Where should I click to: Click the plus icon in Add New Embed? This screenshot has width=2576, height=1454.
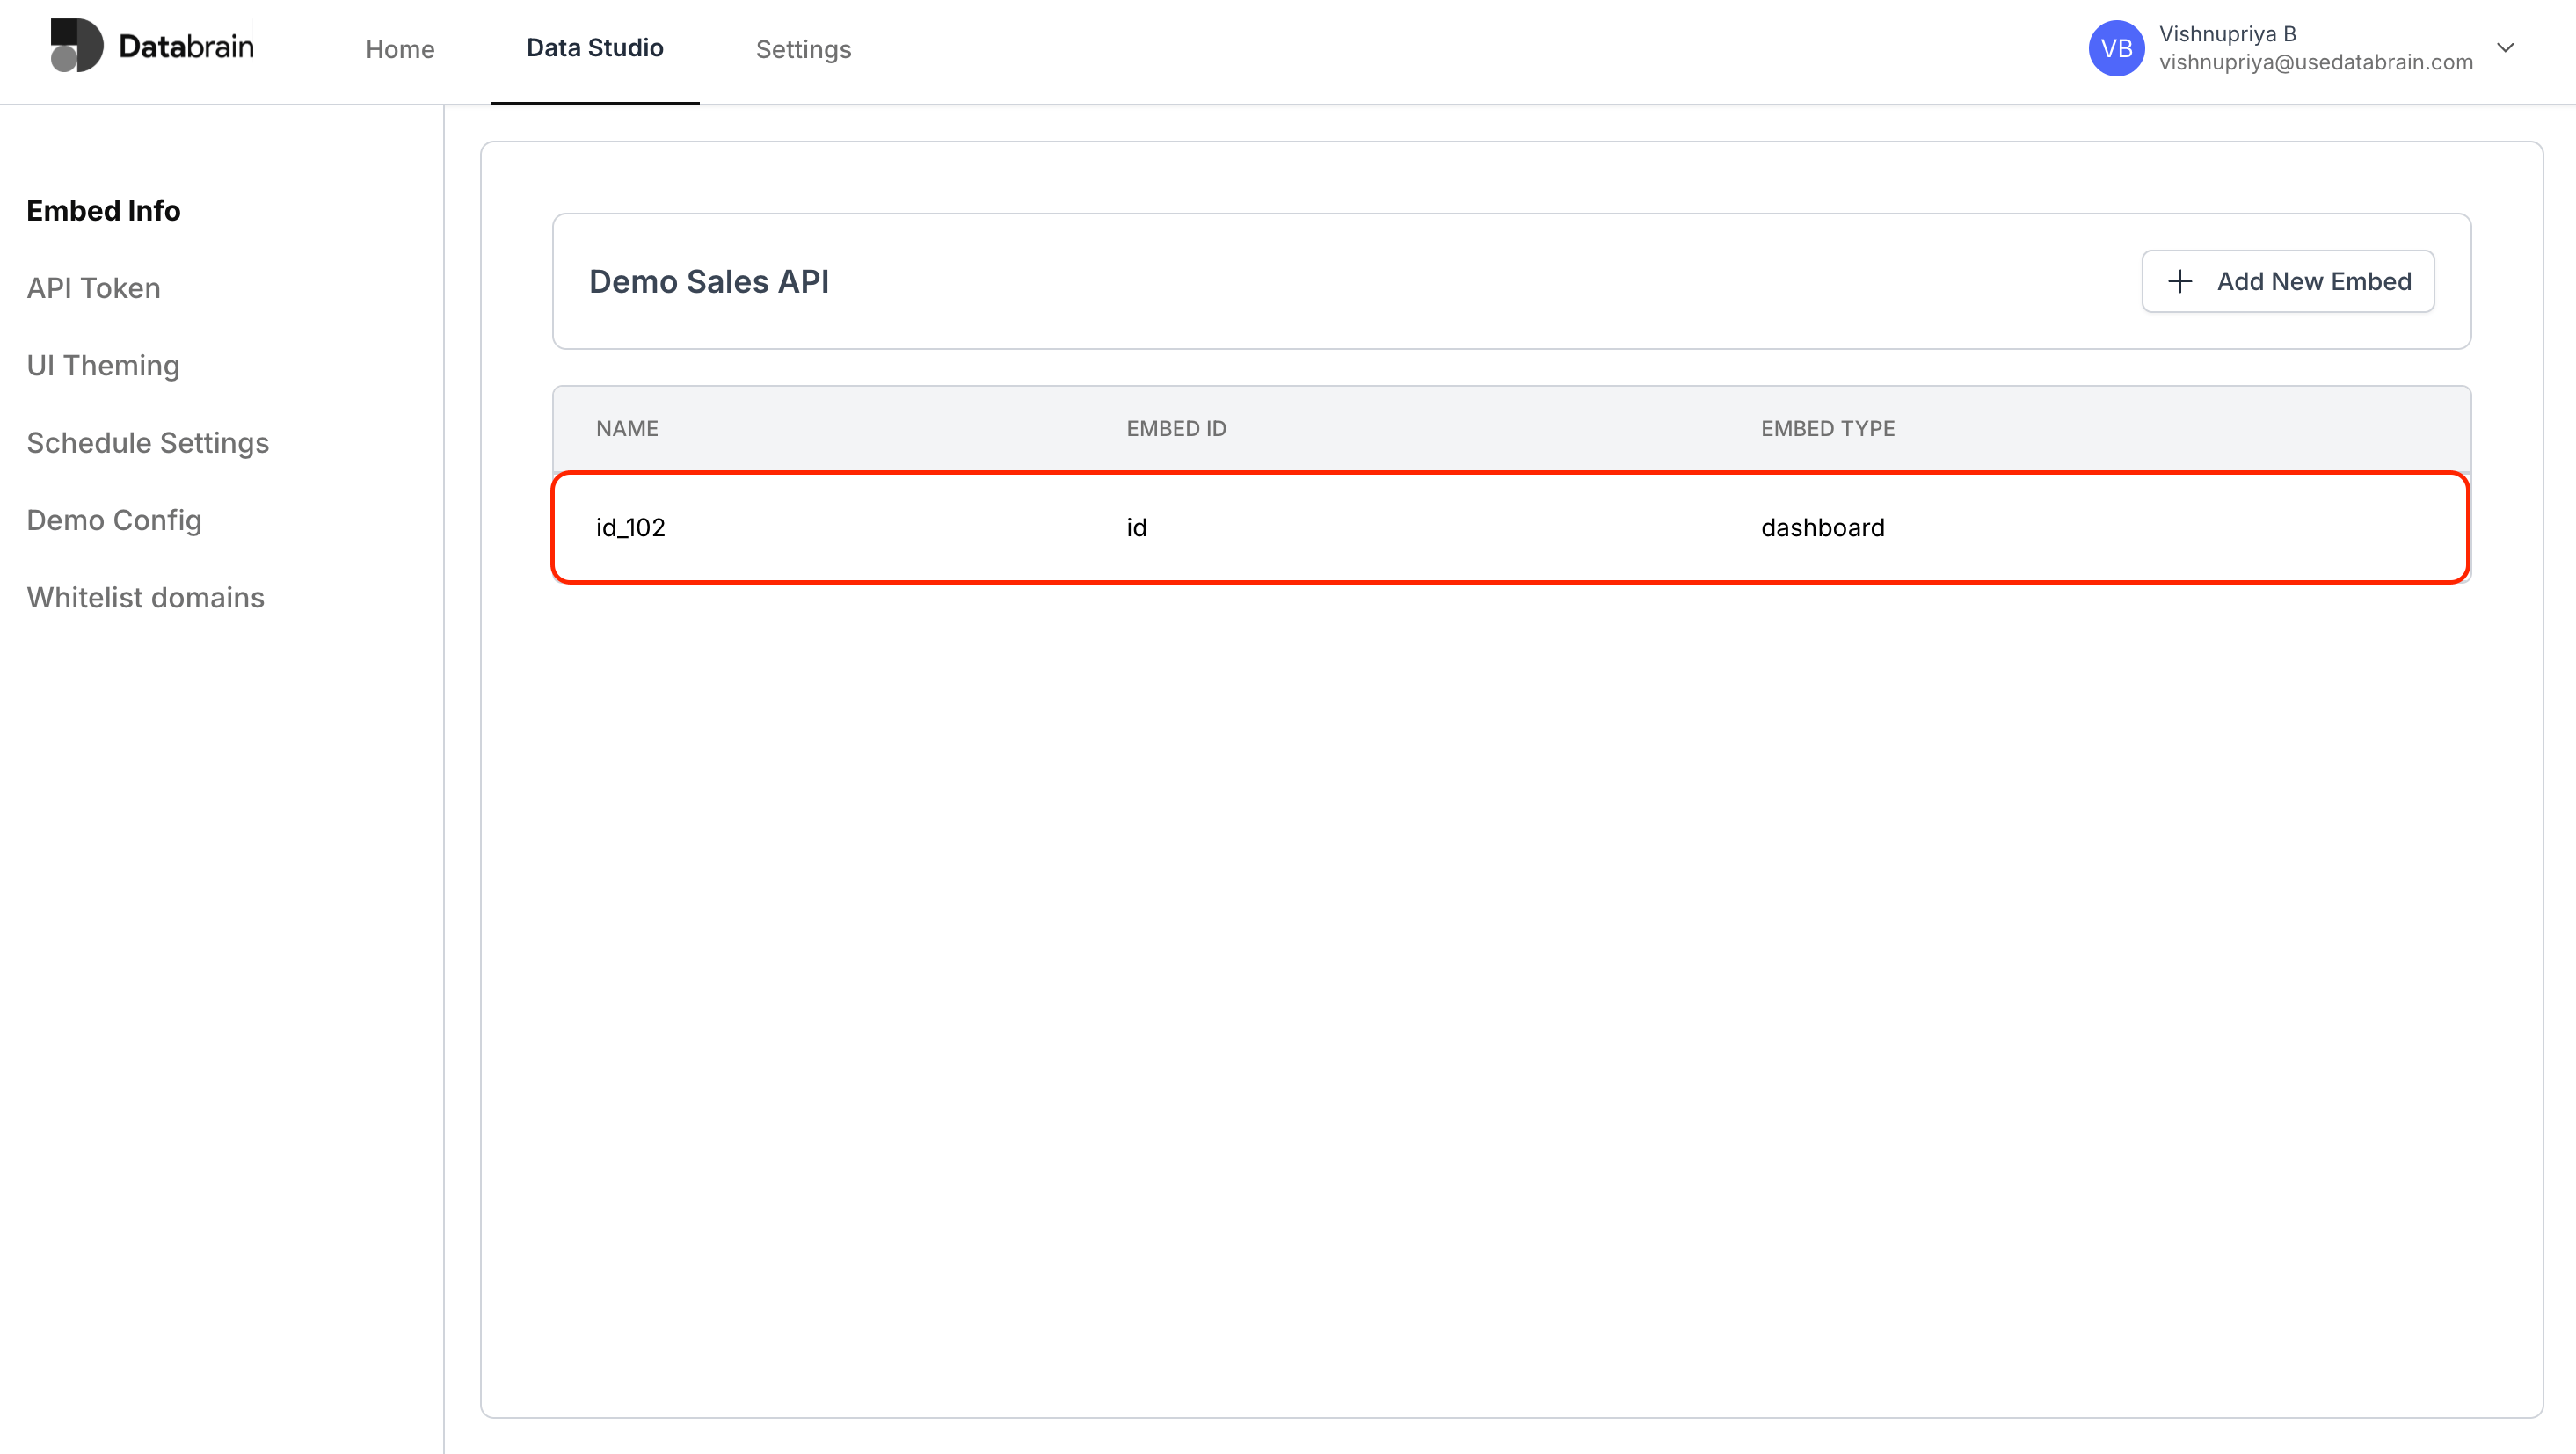[x=2180, y=281]
